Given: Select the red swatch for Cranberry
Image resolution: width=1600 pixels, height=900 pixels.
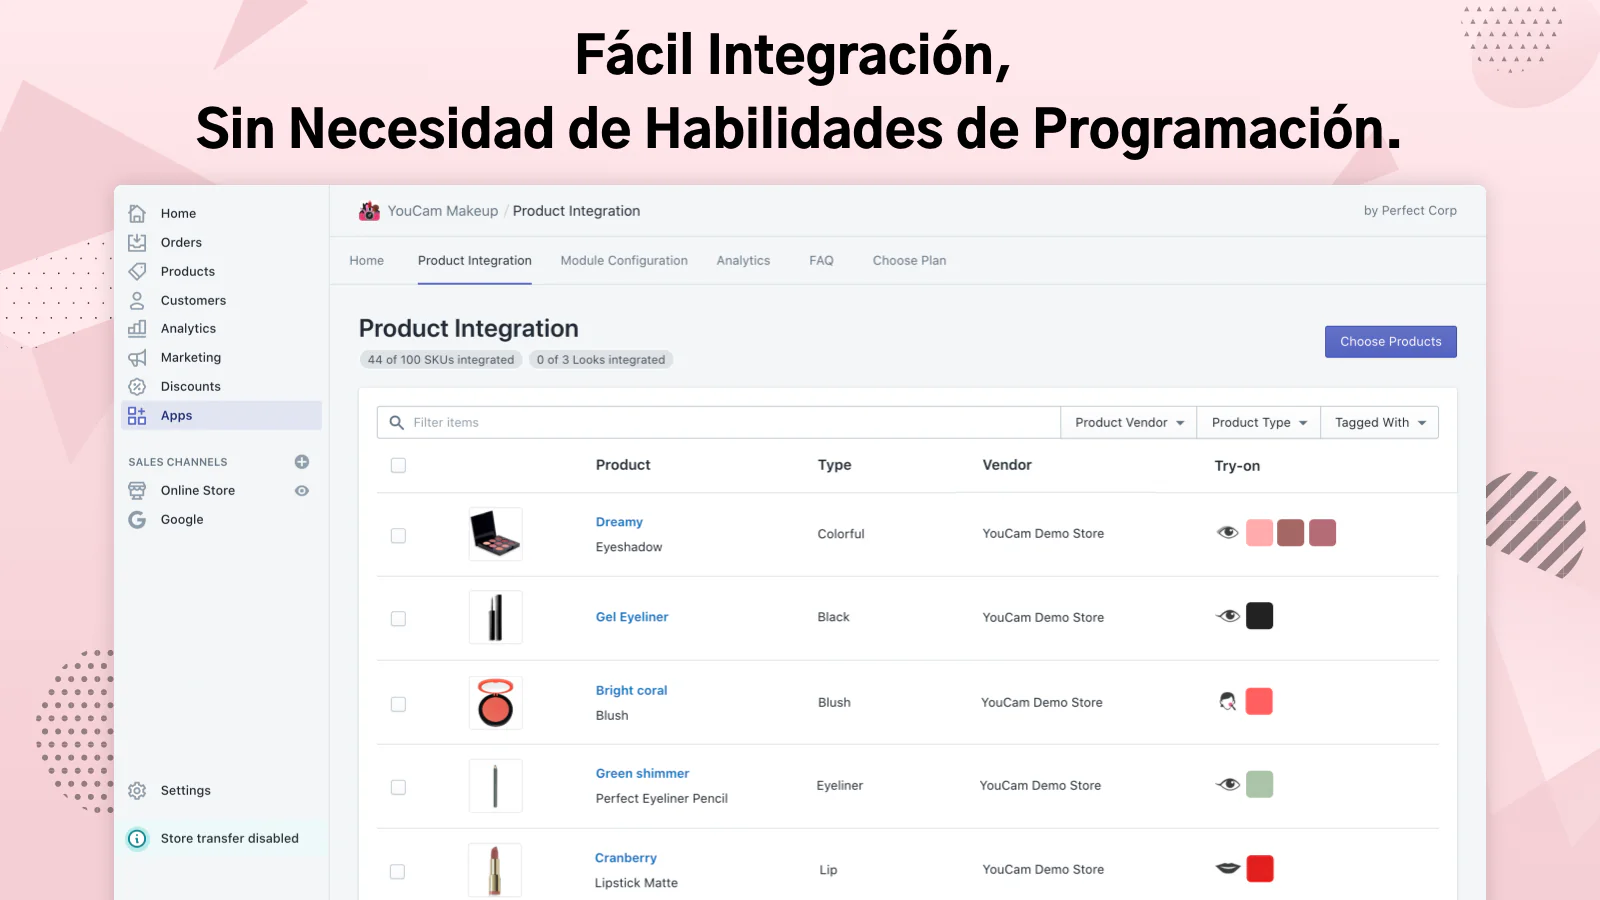Looking at the screenshot, I should point(1260,868).
